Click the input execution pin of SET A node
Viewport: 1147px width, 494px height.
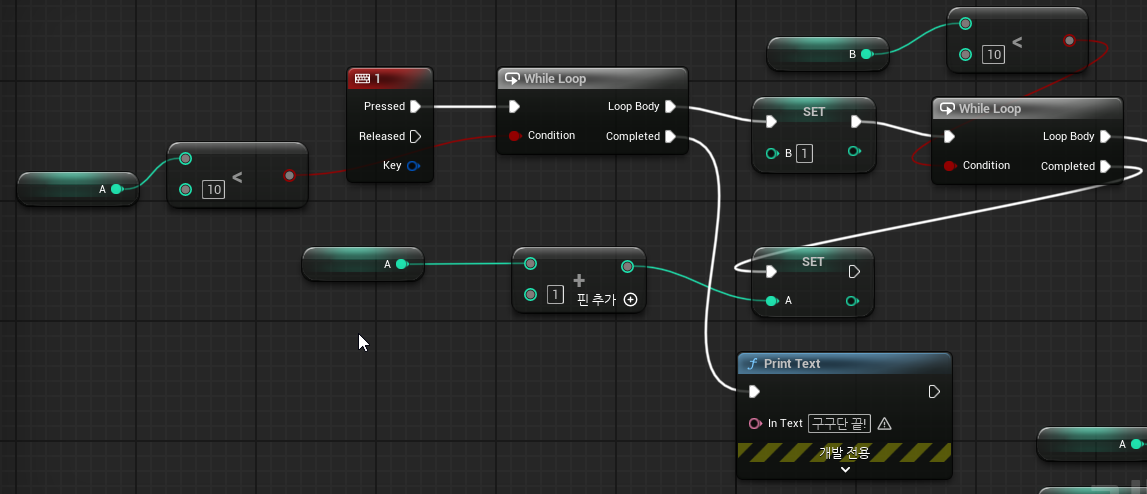[x=771, y=272]
